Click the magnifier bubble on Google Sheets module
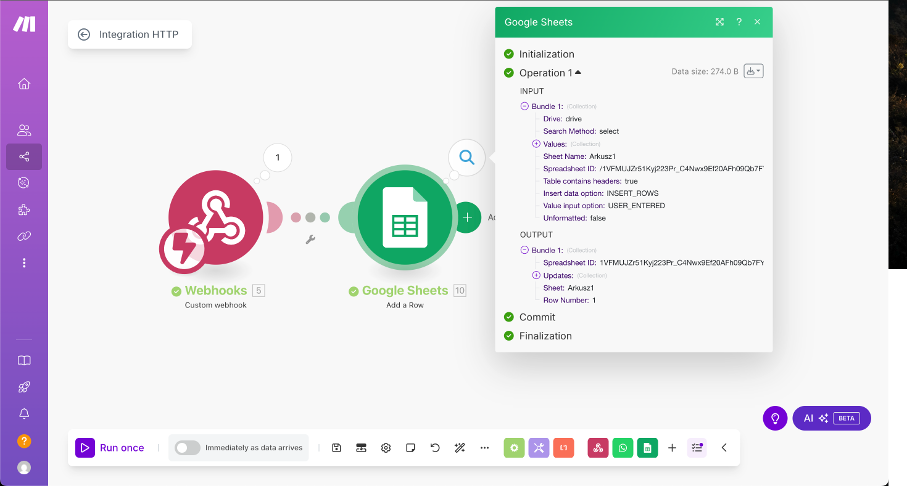Viewport: 908px width, 486px height. pyautogui.click(x=467, y=157)
